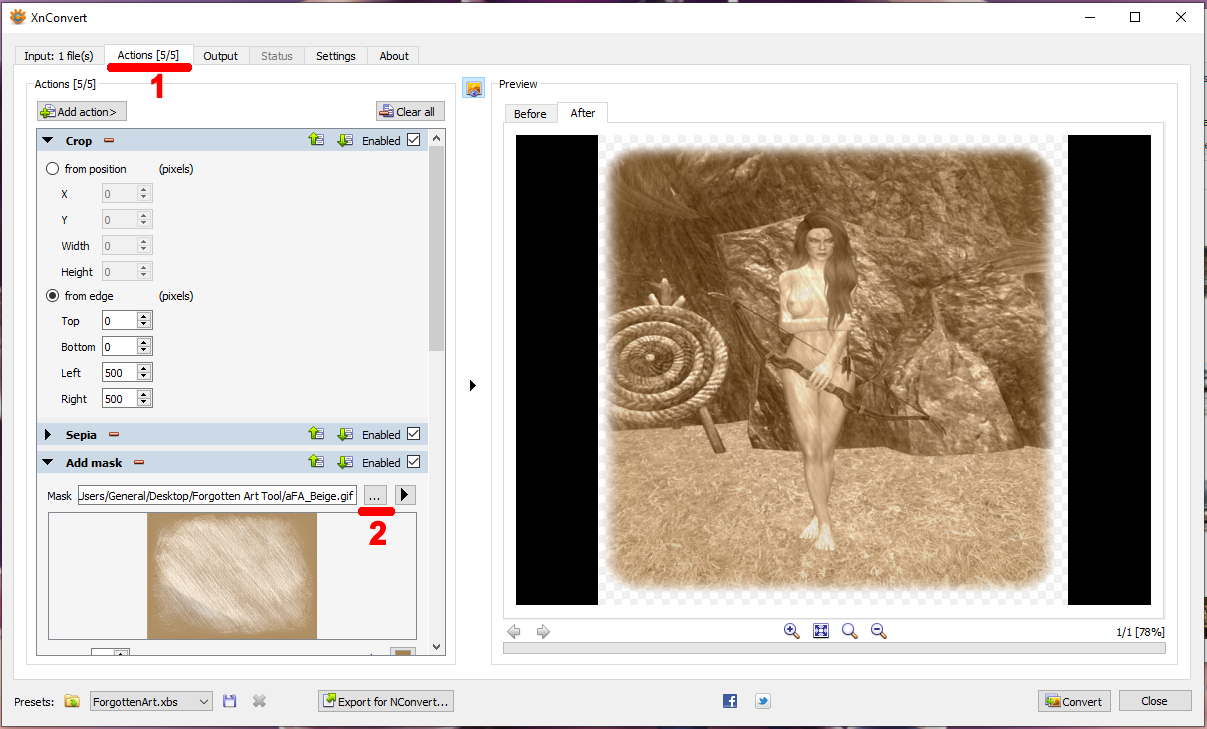The width and height of the screenshot is (1207, 729).
Task: Remove the Sepia action with its minus icon
Action: [x=114, y=435]
